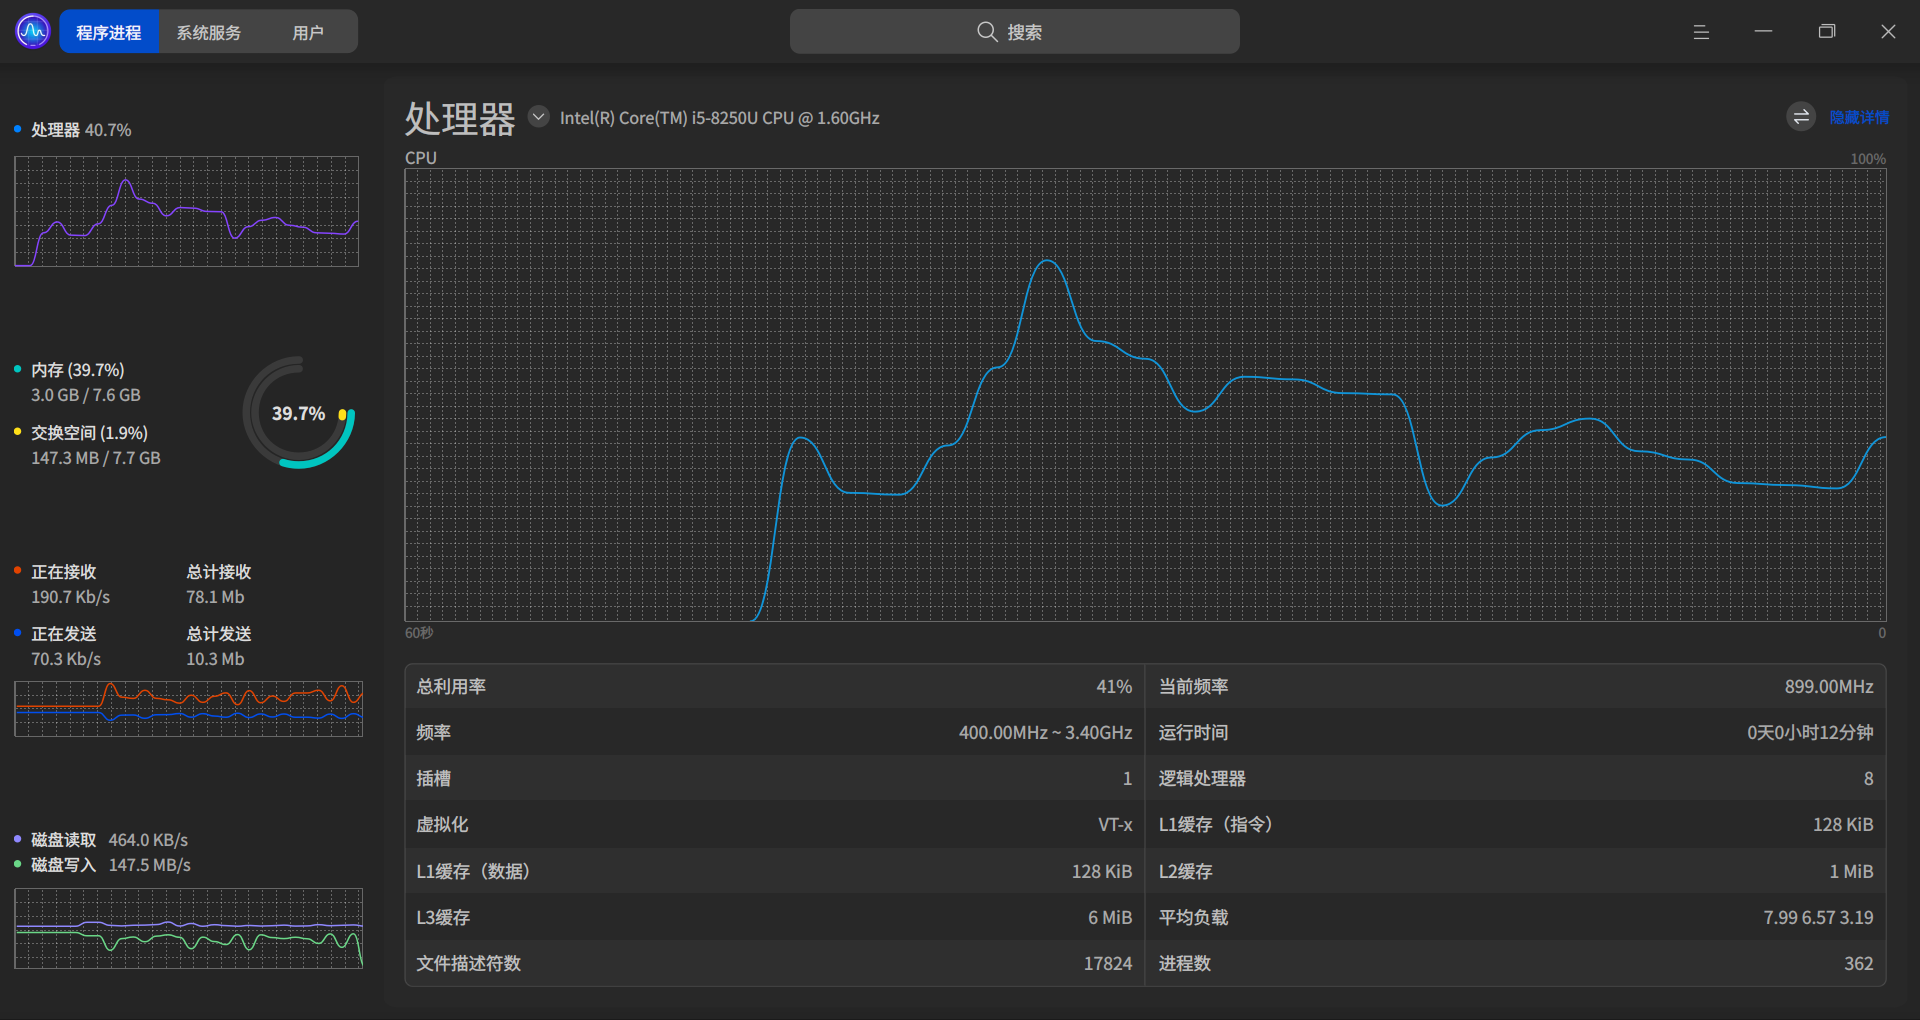Click the 磁盘写入 disk label
Image resolution: width=1920 pixels, height=1020 pixels.
click(x=63, y=865)
